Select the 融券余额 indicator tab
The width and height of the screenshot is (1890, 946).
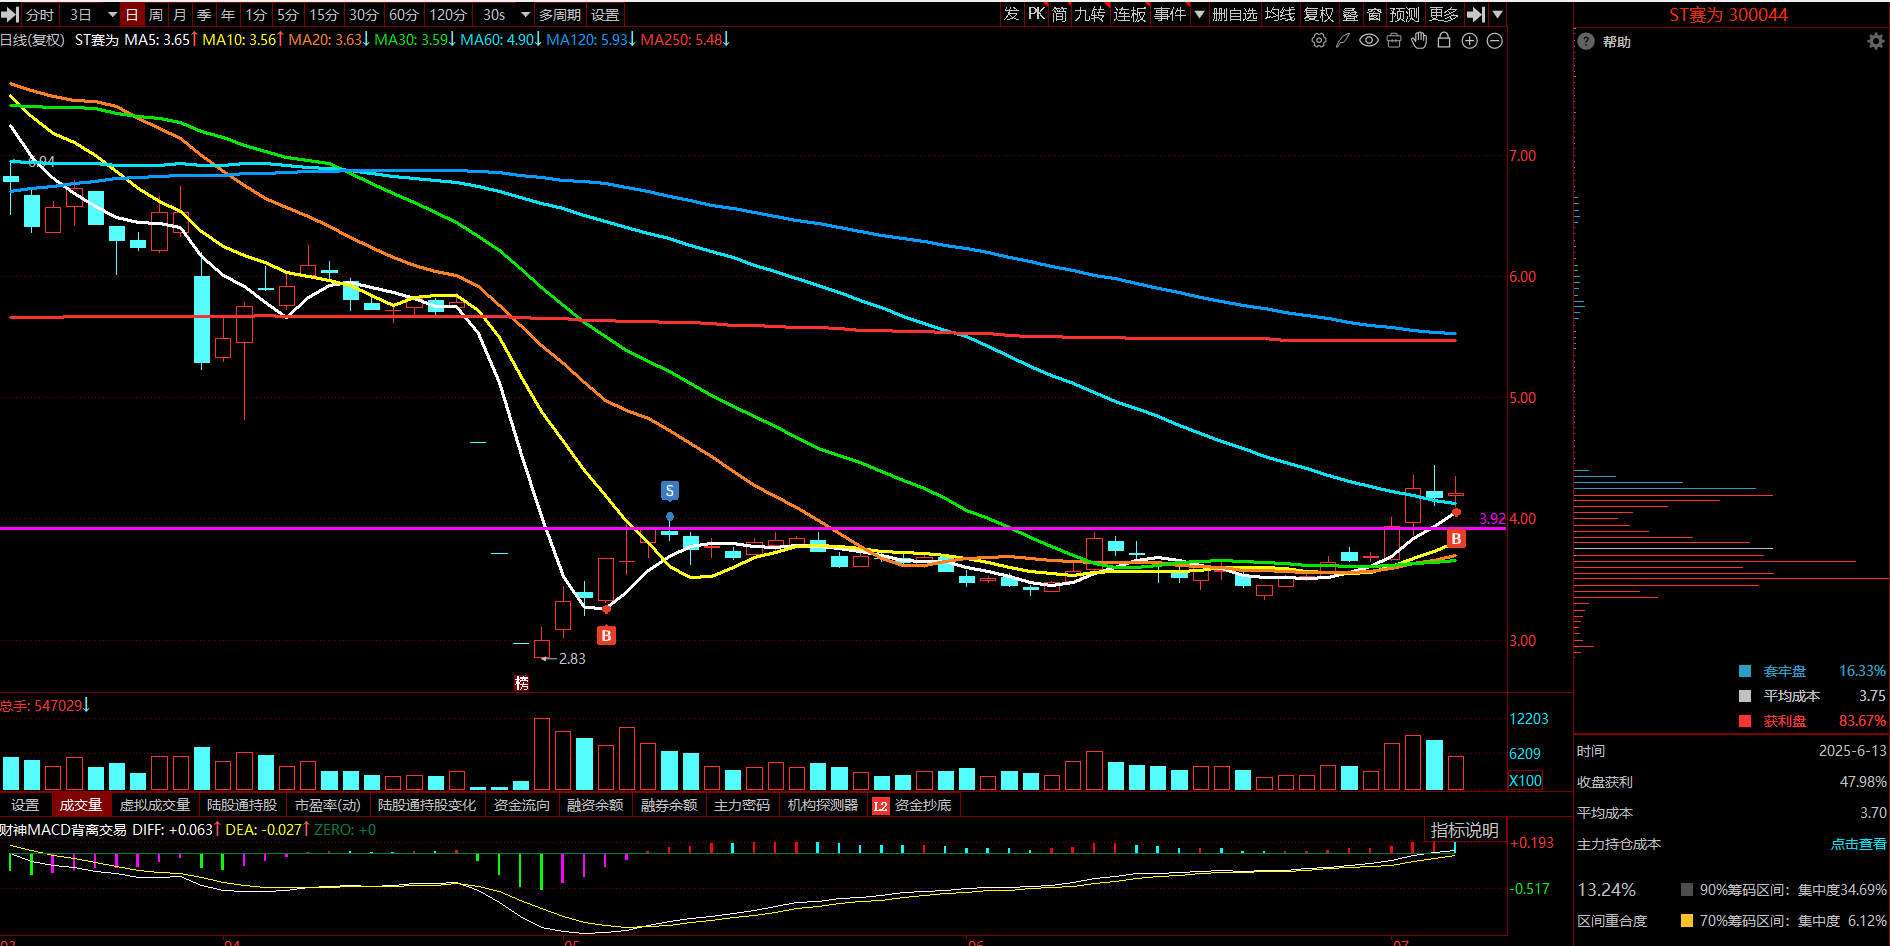coord(669,805)
